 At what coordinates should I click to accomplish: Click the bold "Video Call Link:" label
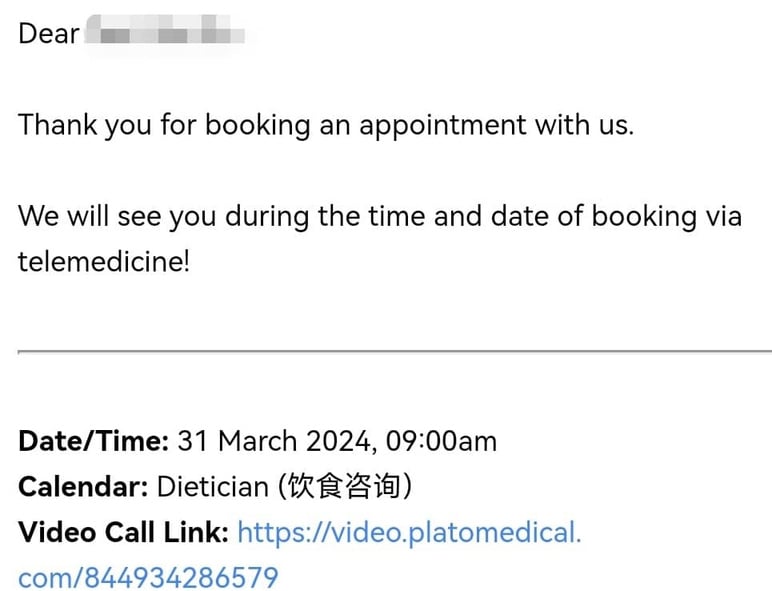point(123,532)
